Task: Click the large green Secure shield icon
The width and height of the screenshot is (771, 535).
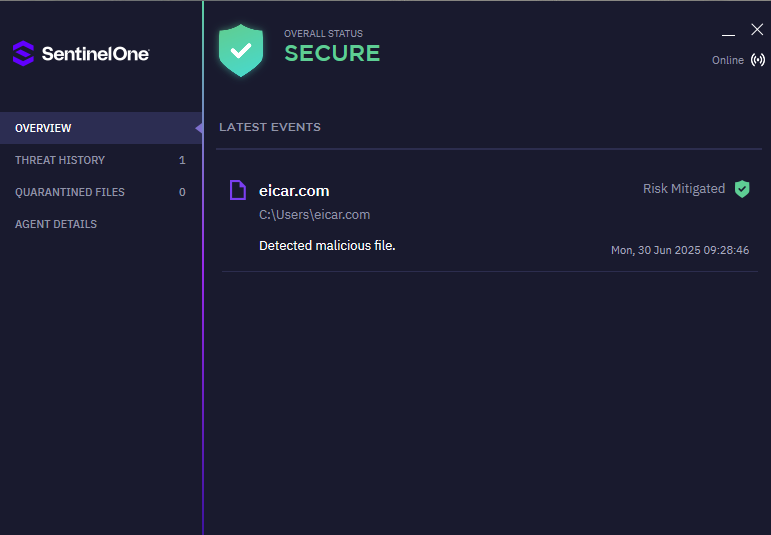Action: click(241, 51)
